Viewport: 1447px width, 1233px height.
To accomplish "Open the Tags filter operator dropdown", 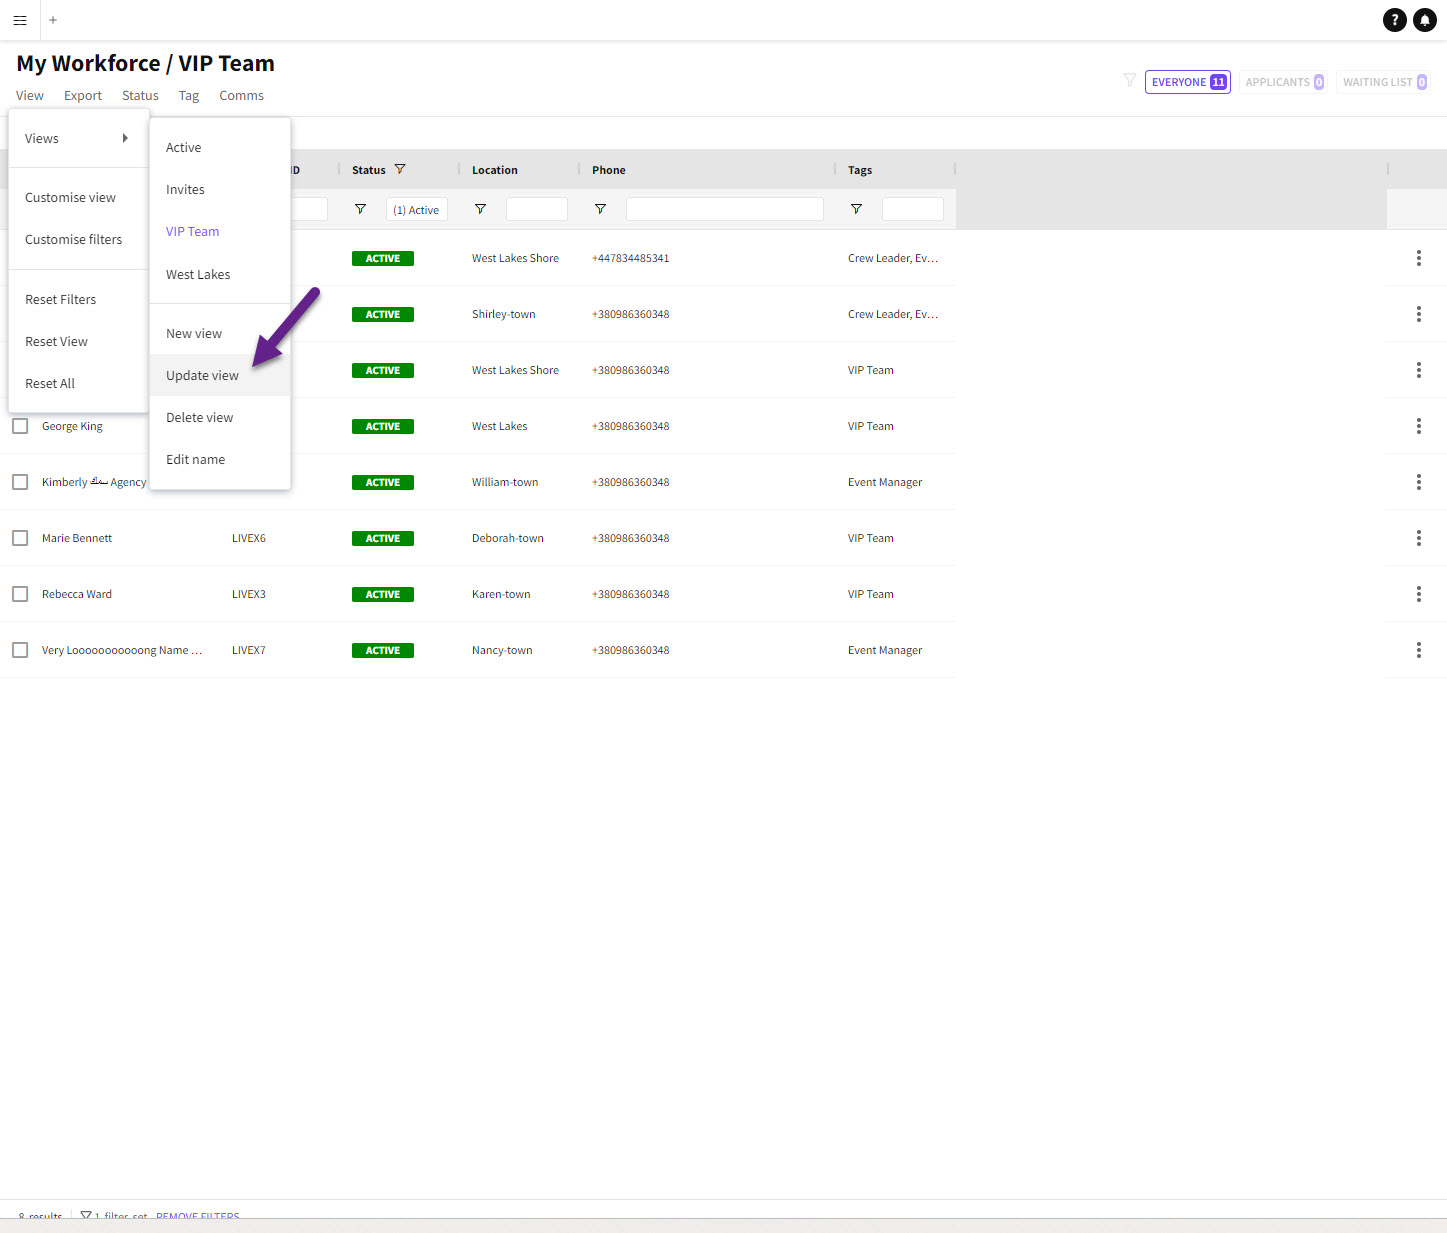I will [x=856, y=209].
